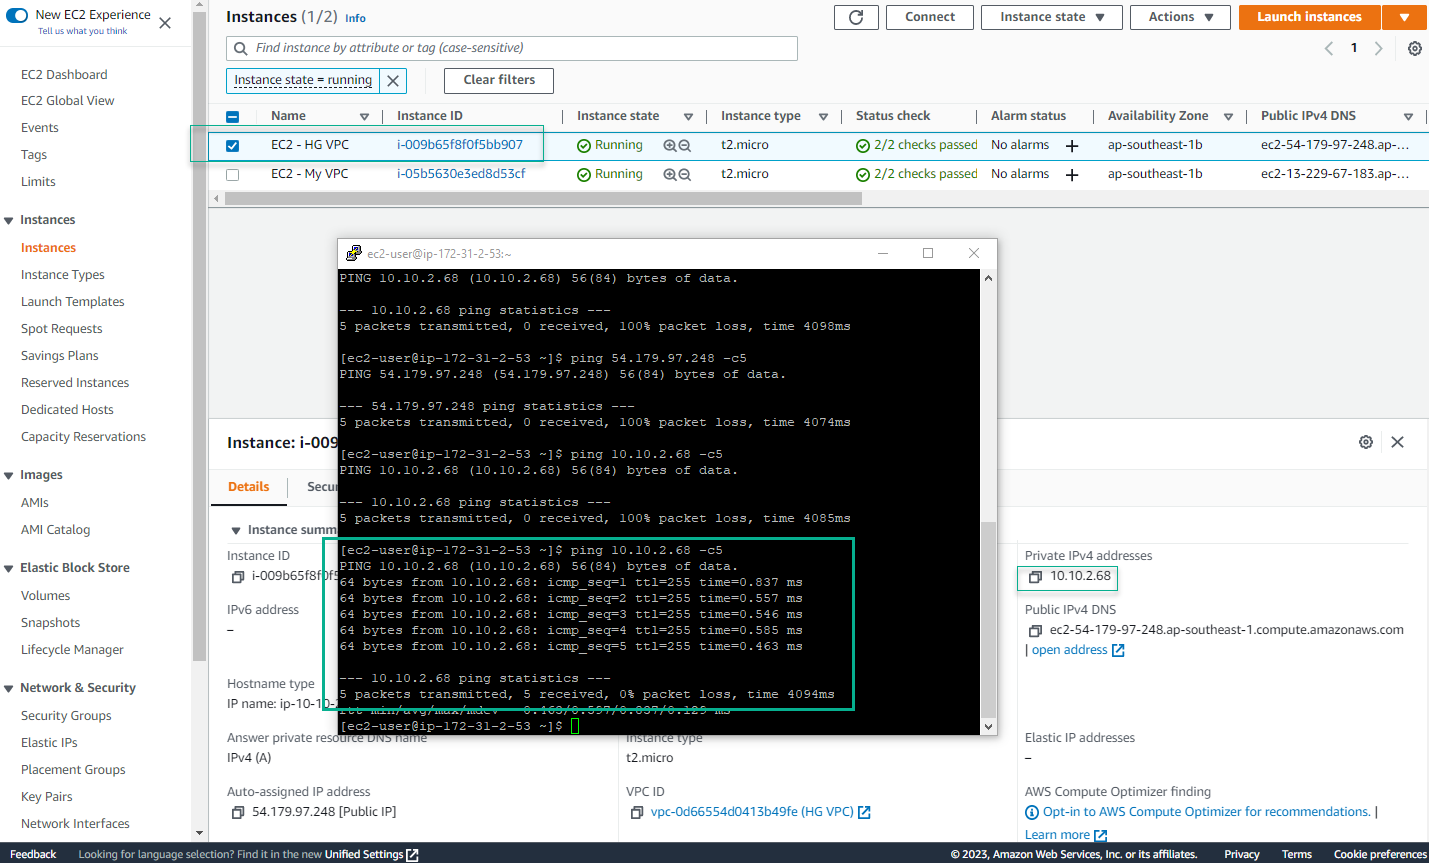Image resolution: width=1429 pixels, height=863 pixels.
Task: Remove the 'Instance state = running' filter
Action: coord(393,81)
